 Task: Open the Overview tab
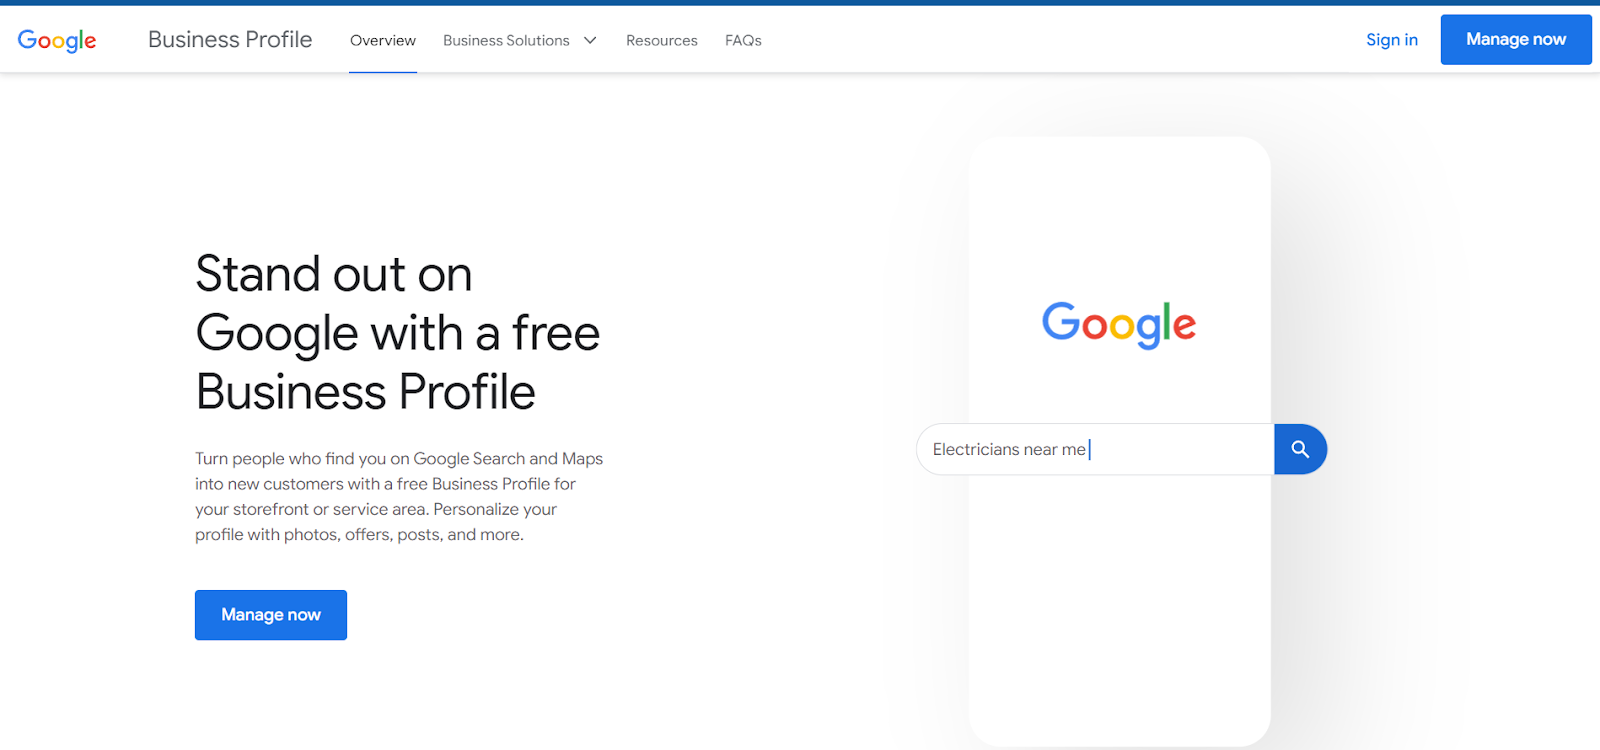coord(383,40)
